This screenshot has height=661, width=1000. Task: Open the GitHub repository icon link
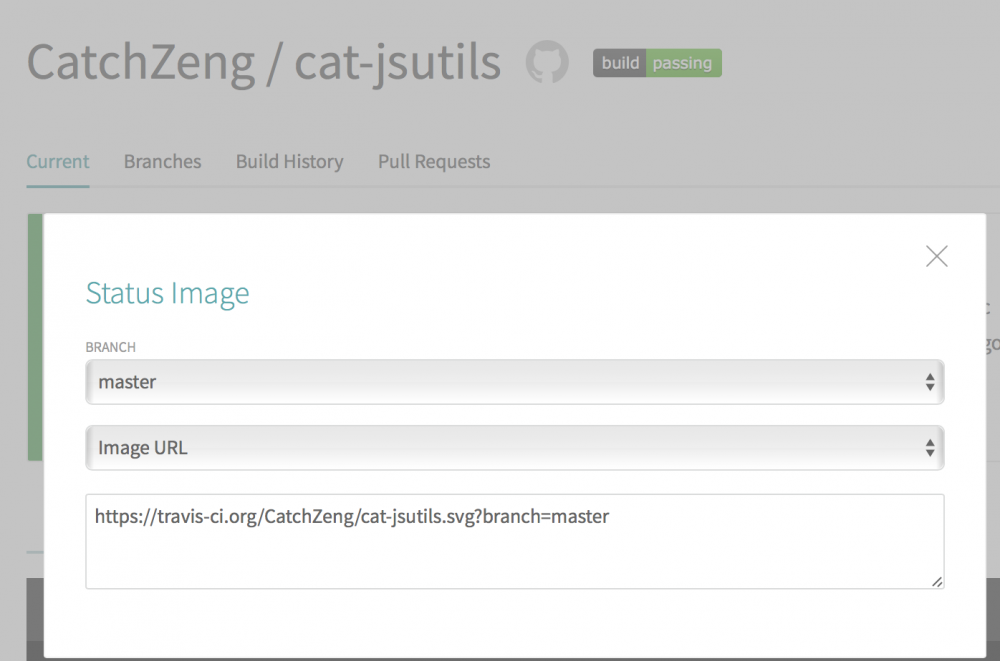point(547,63)
